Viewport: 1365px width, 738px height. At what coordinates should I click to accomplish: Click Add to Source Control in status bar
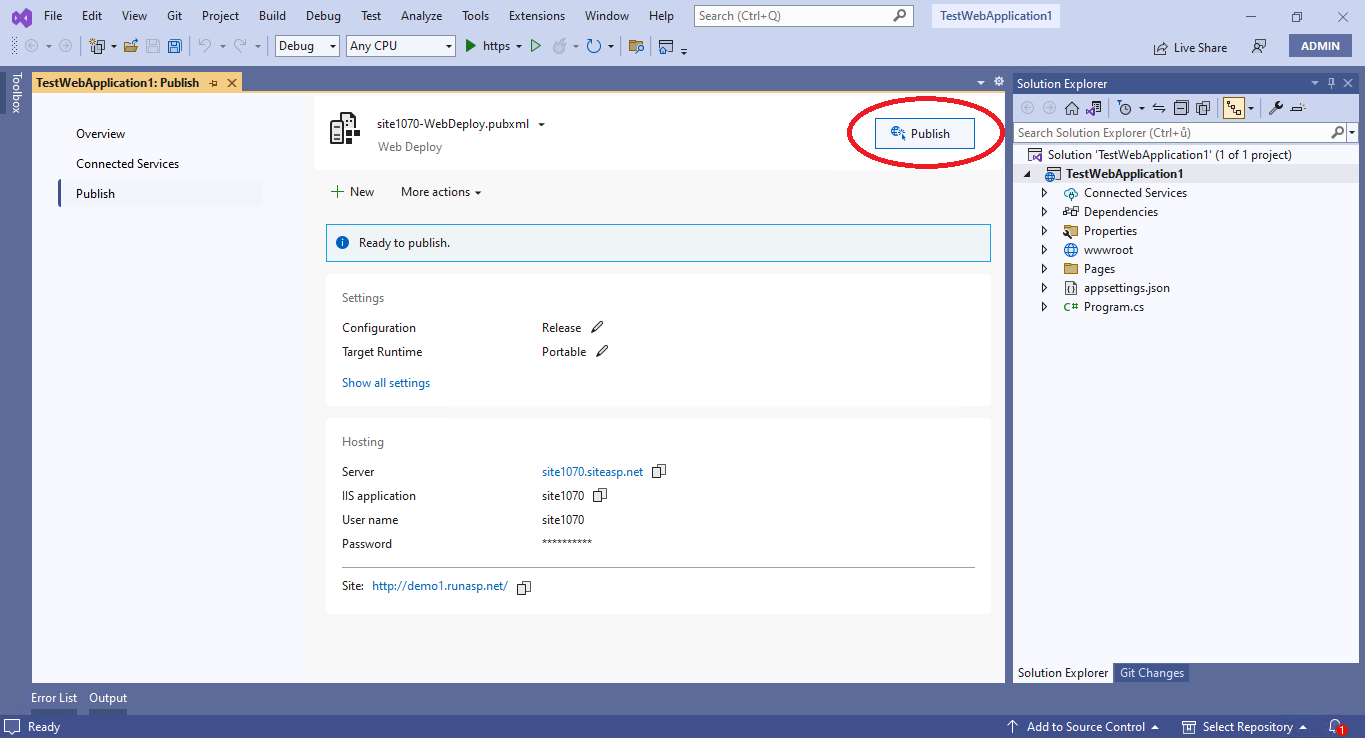click(x=1084, y=727)
